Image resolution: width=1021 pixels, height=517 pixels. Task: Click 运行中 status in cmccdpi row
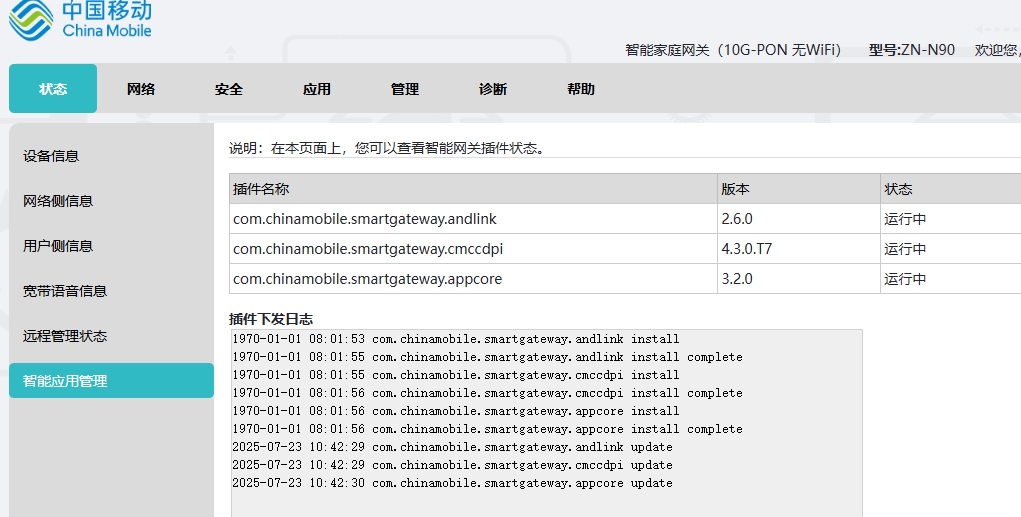click(905, 249)
